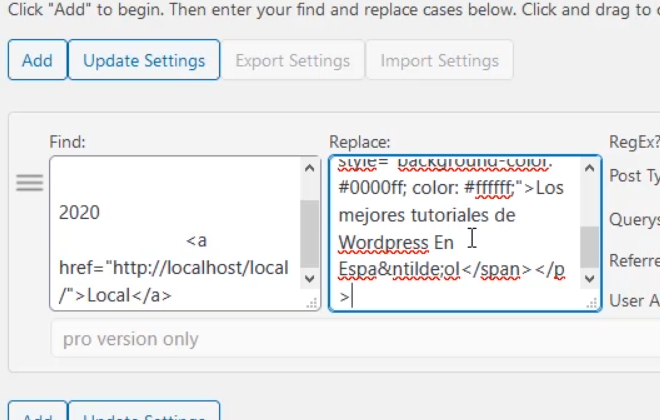Screen dimensions: 660x420
Task: Click the Import Settings button
Action: pos(439,60)
